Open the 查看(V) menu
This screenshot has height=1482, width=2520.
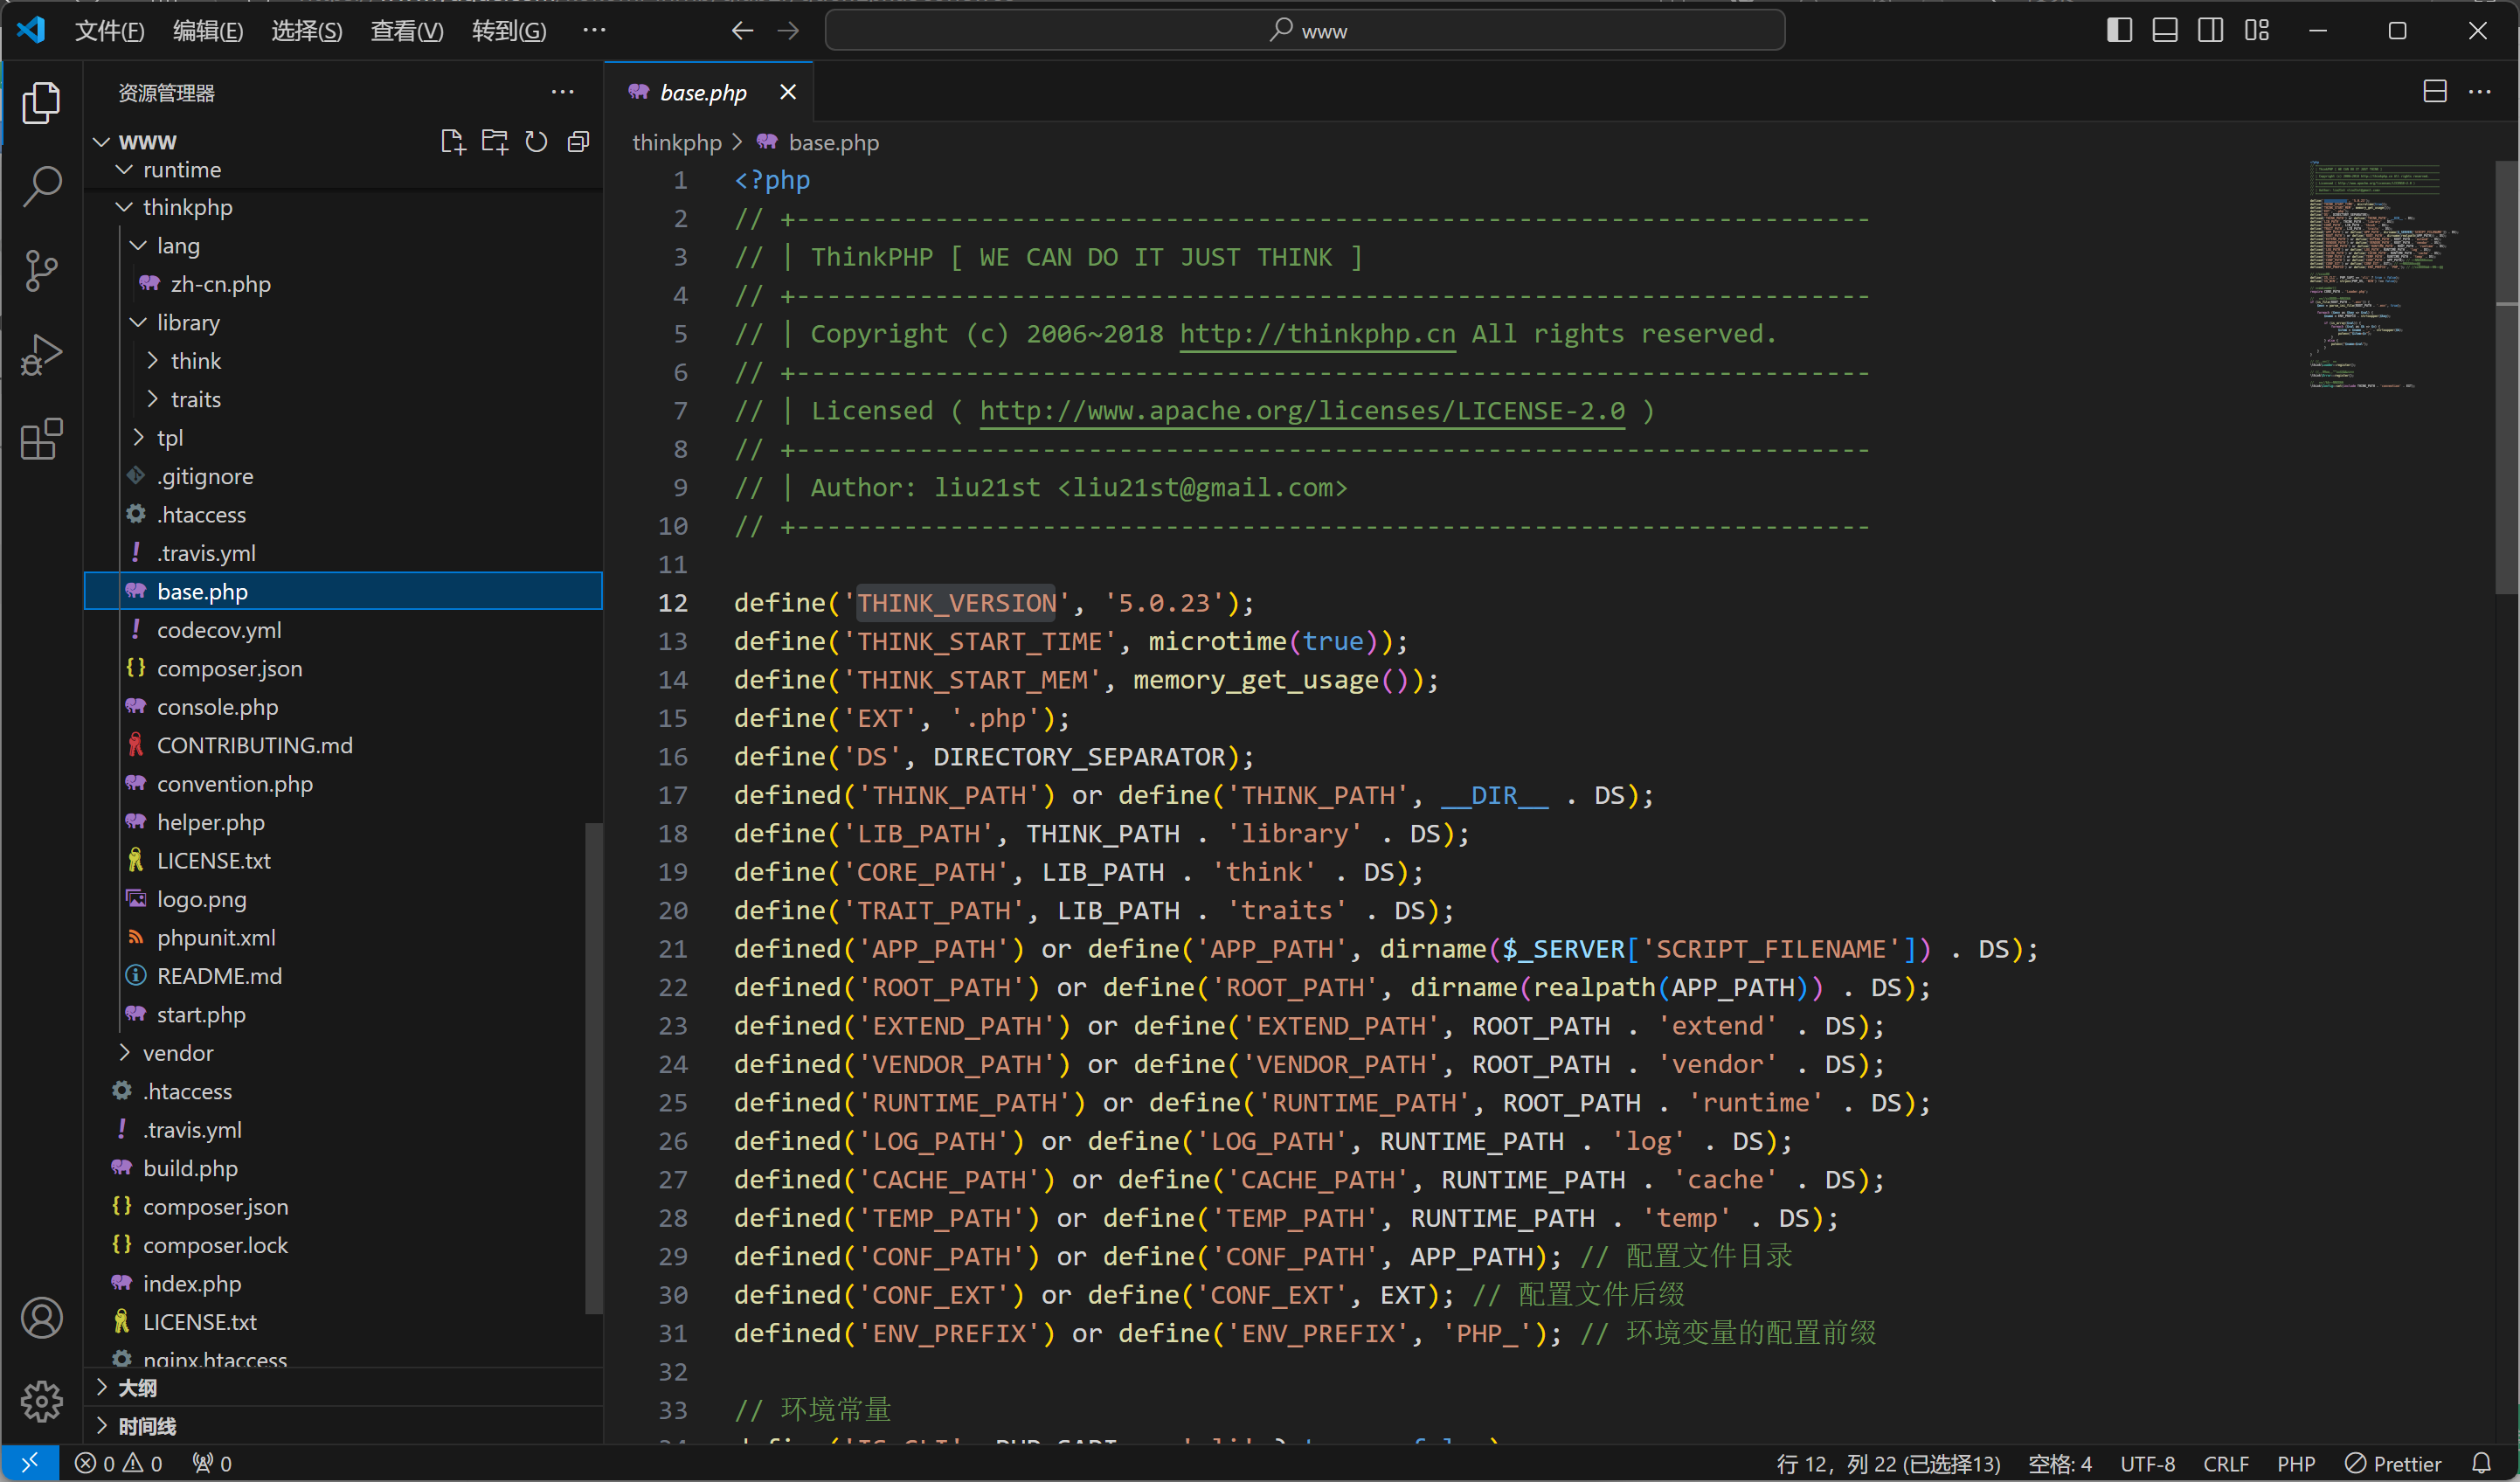pyautogui.click(x=406, y=30)
